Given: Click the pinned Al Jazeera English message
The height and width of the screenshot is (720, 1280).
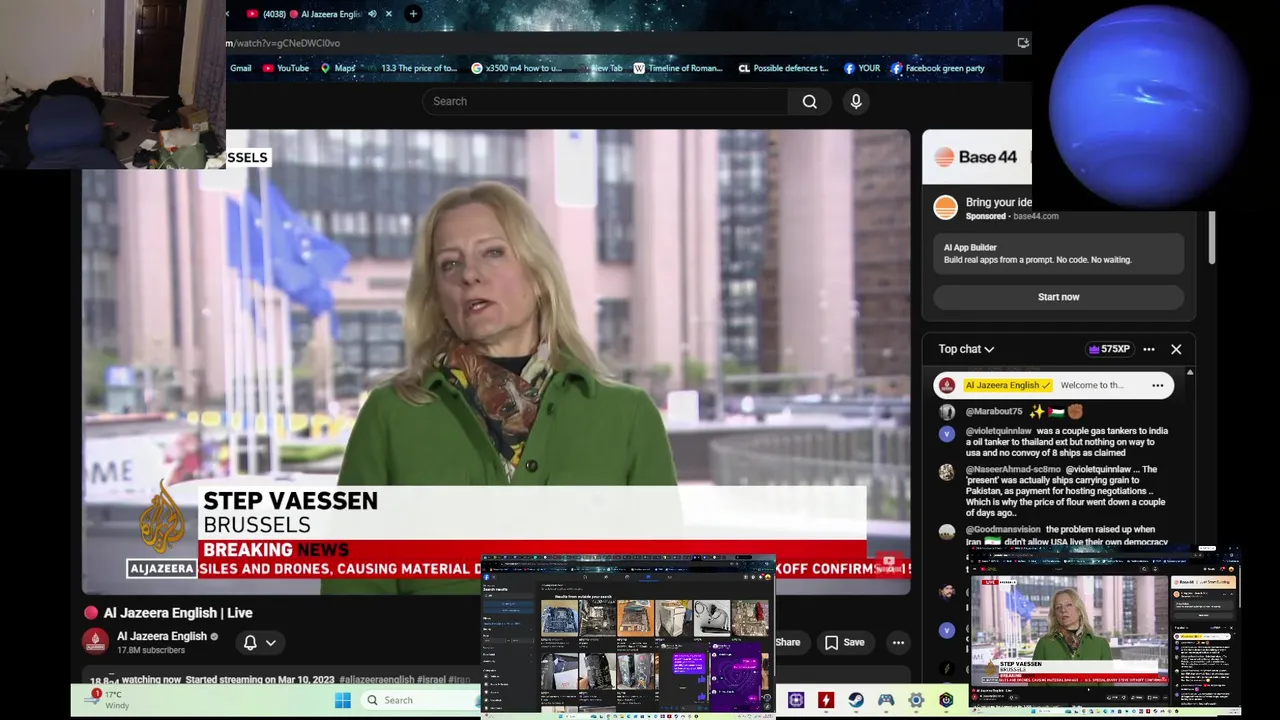Looking at the screenshot, I should pyautogui.click(x=1053, y=385).
